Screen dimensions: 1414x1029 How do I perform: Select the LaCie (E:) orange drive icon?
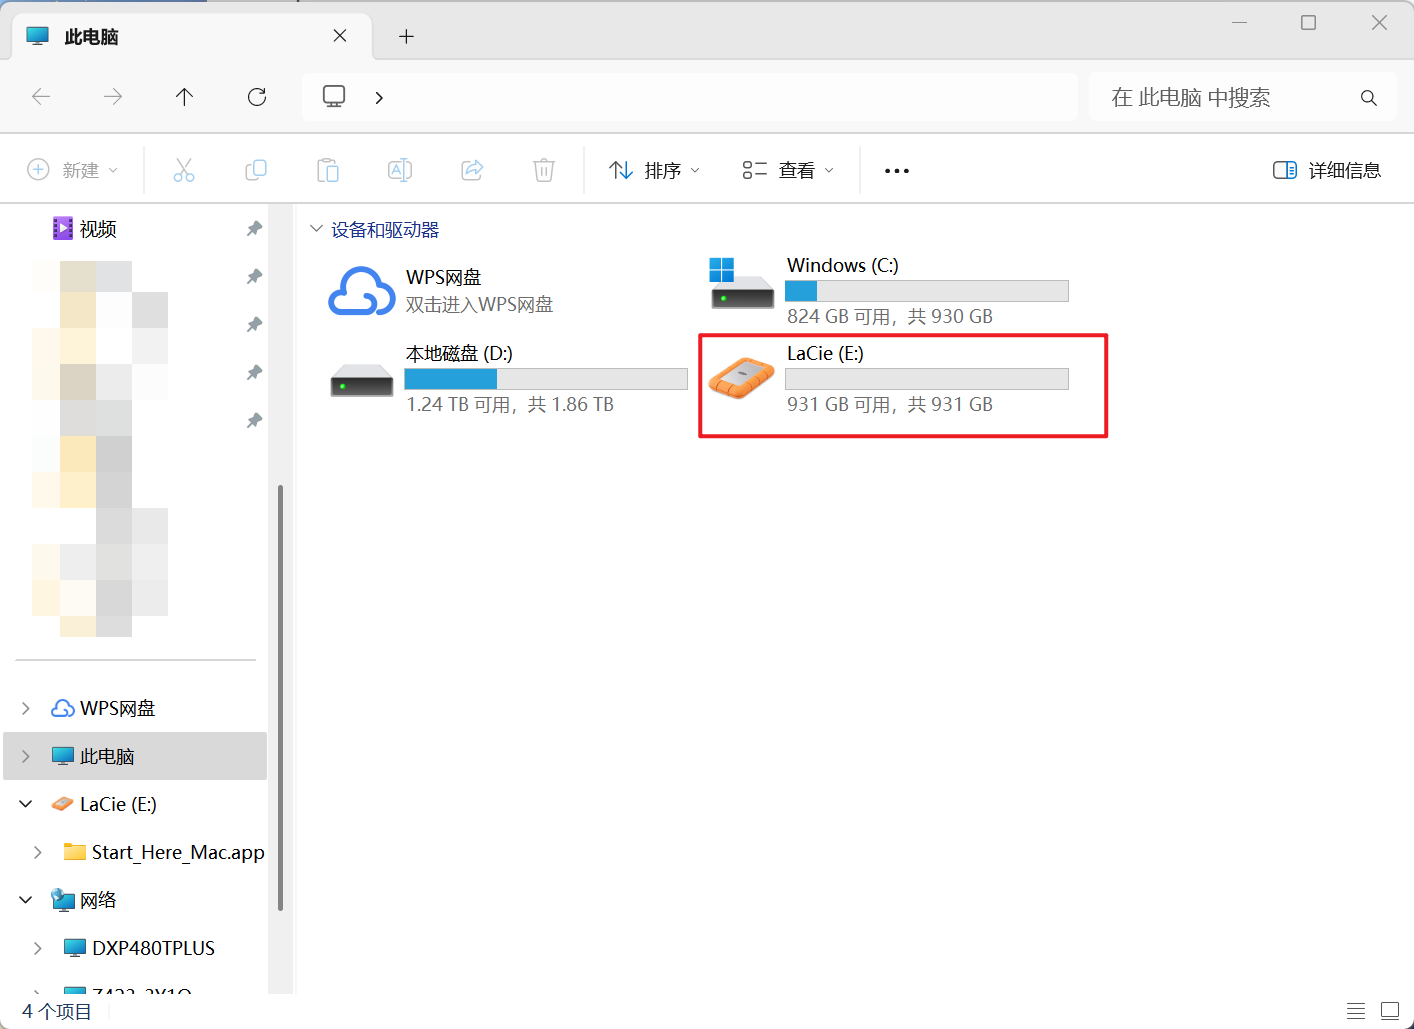click(x=742, y=378)
